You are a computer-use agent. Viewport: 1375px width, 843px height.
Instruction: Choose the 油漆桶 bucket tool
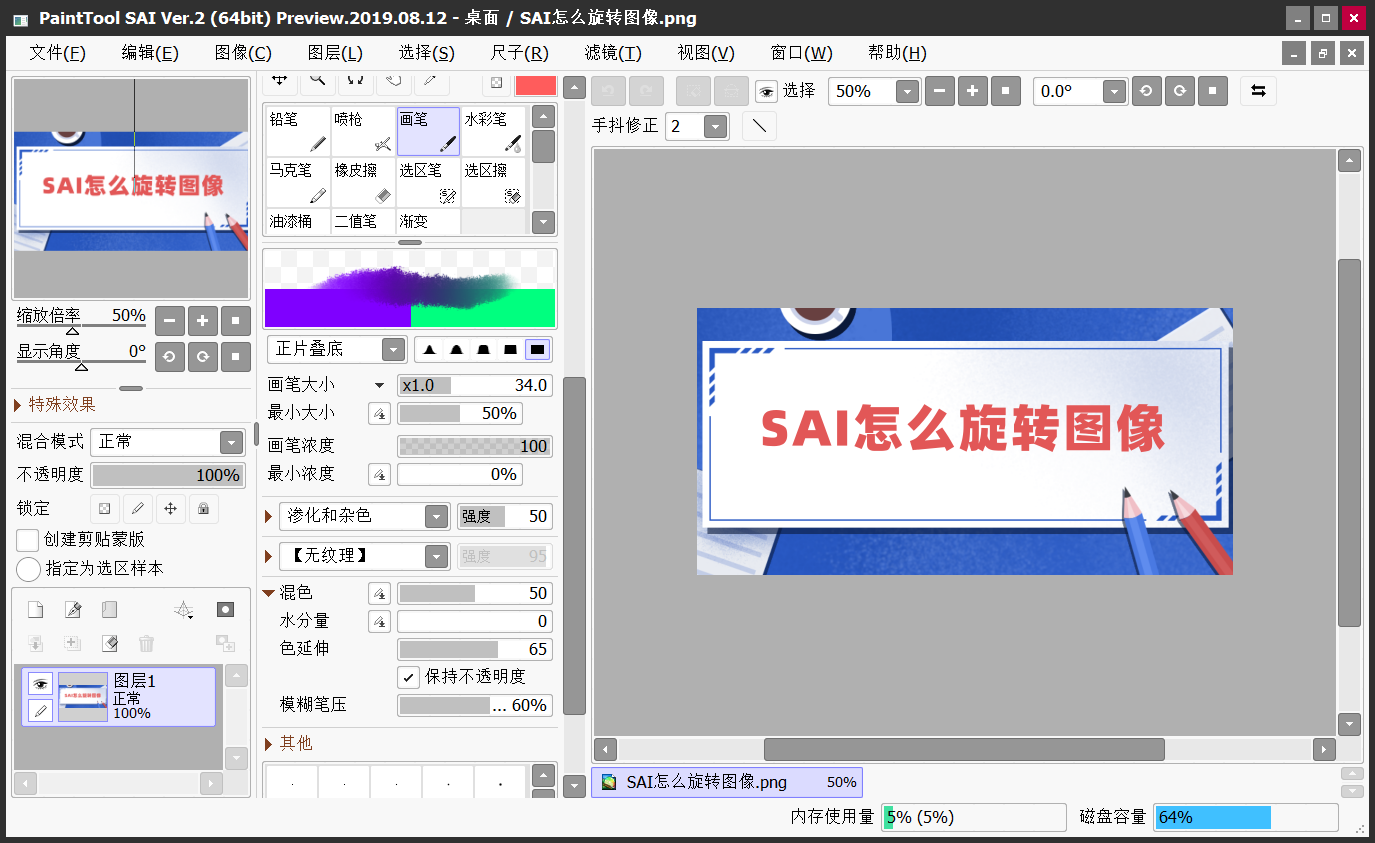[x=298, y=221]
